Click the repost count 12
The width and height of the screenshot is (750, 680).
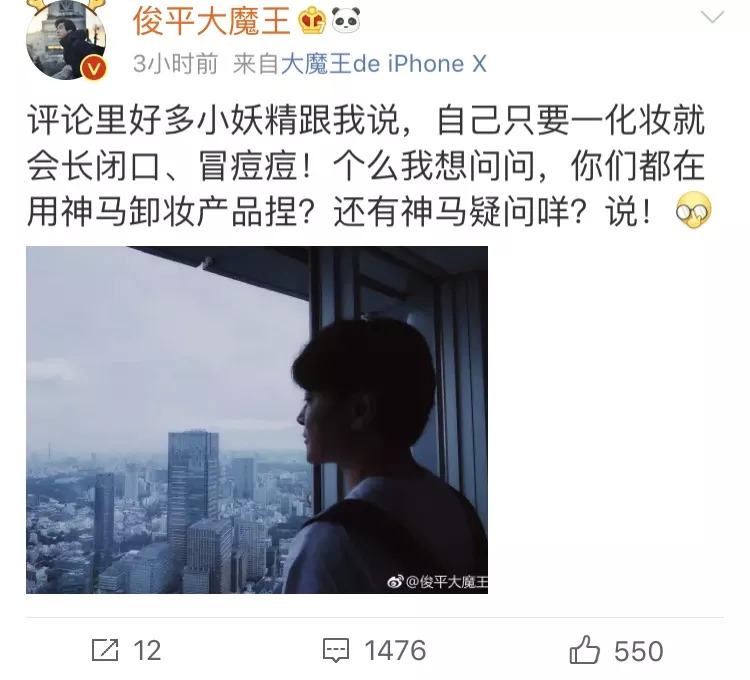tap(147, 651)
